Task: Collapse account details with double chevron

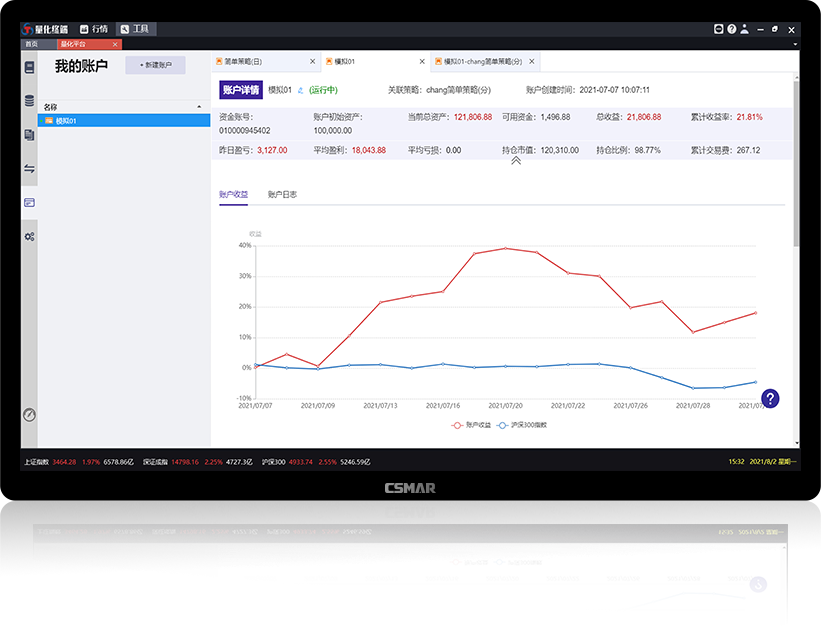Action: pos(516,160)
